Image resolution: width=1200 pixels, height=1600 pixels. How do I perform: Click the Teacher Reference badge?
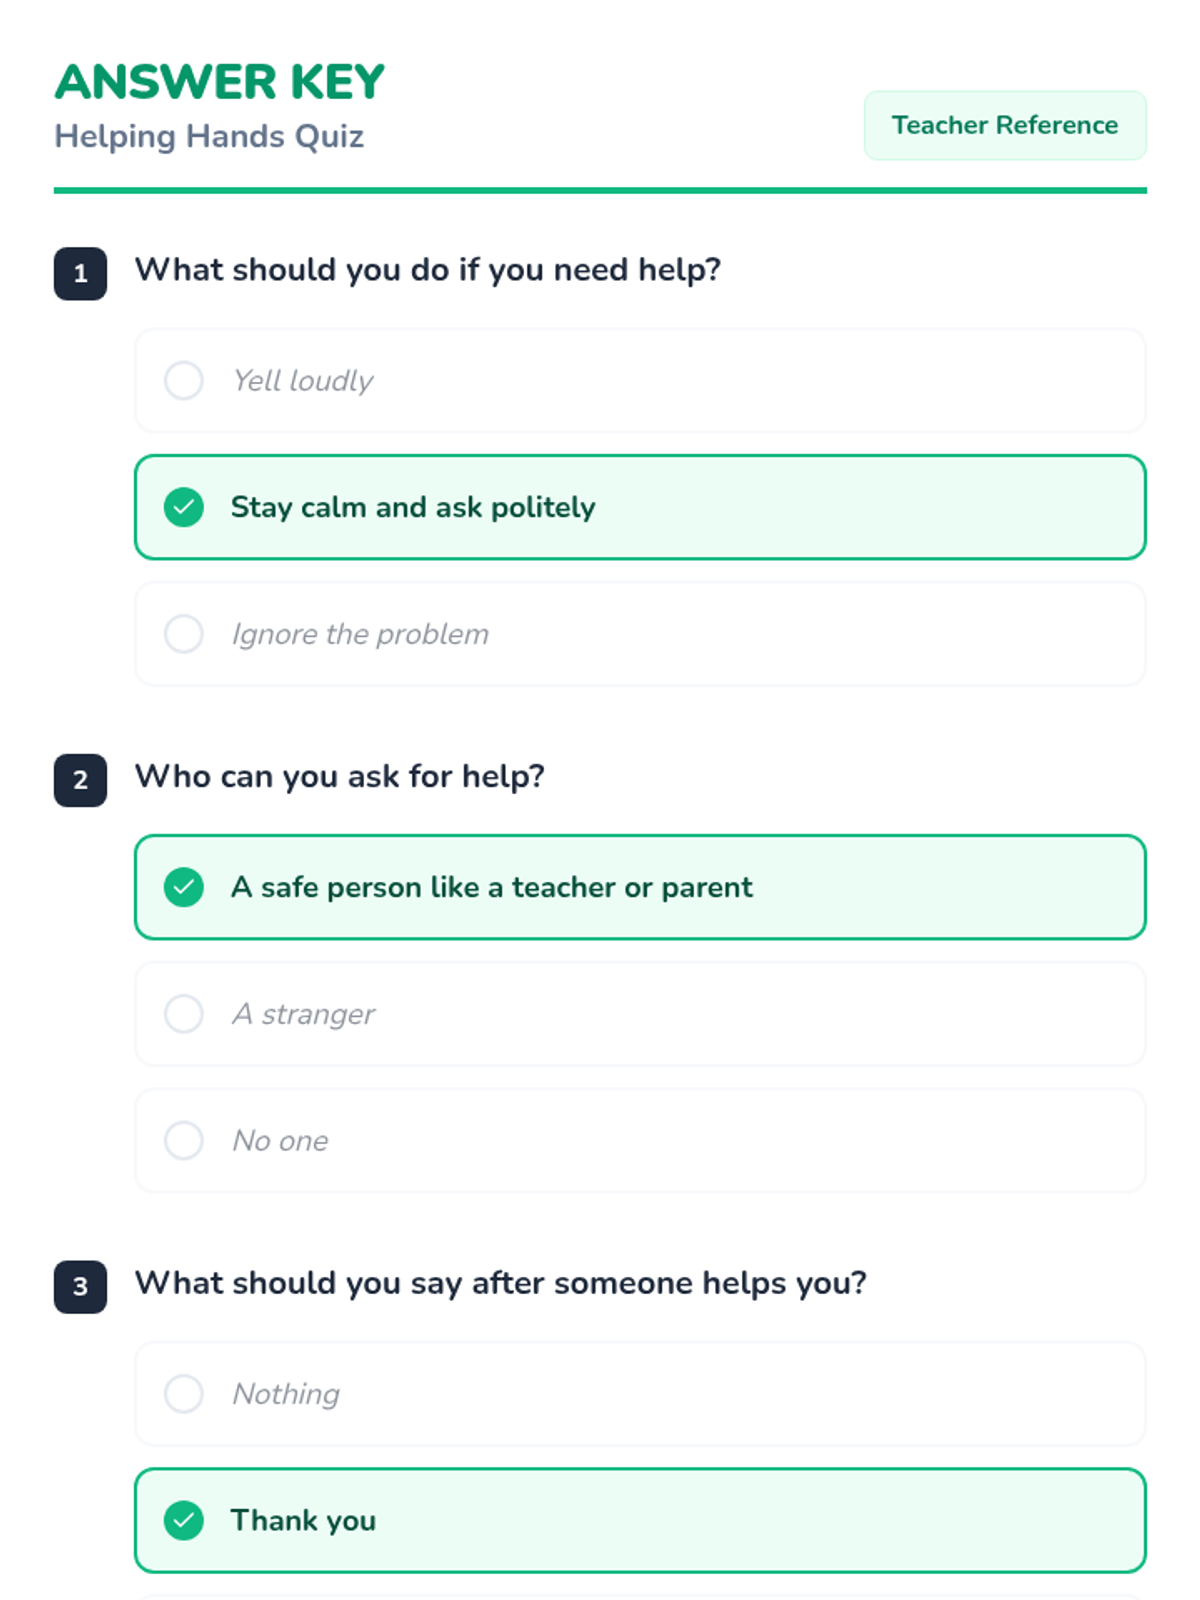[1004, 125]
